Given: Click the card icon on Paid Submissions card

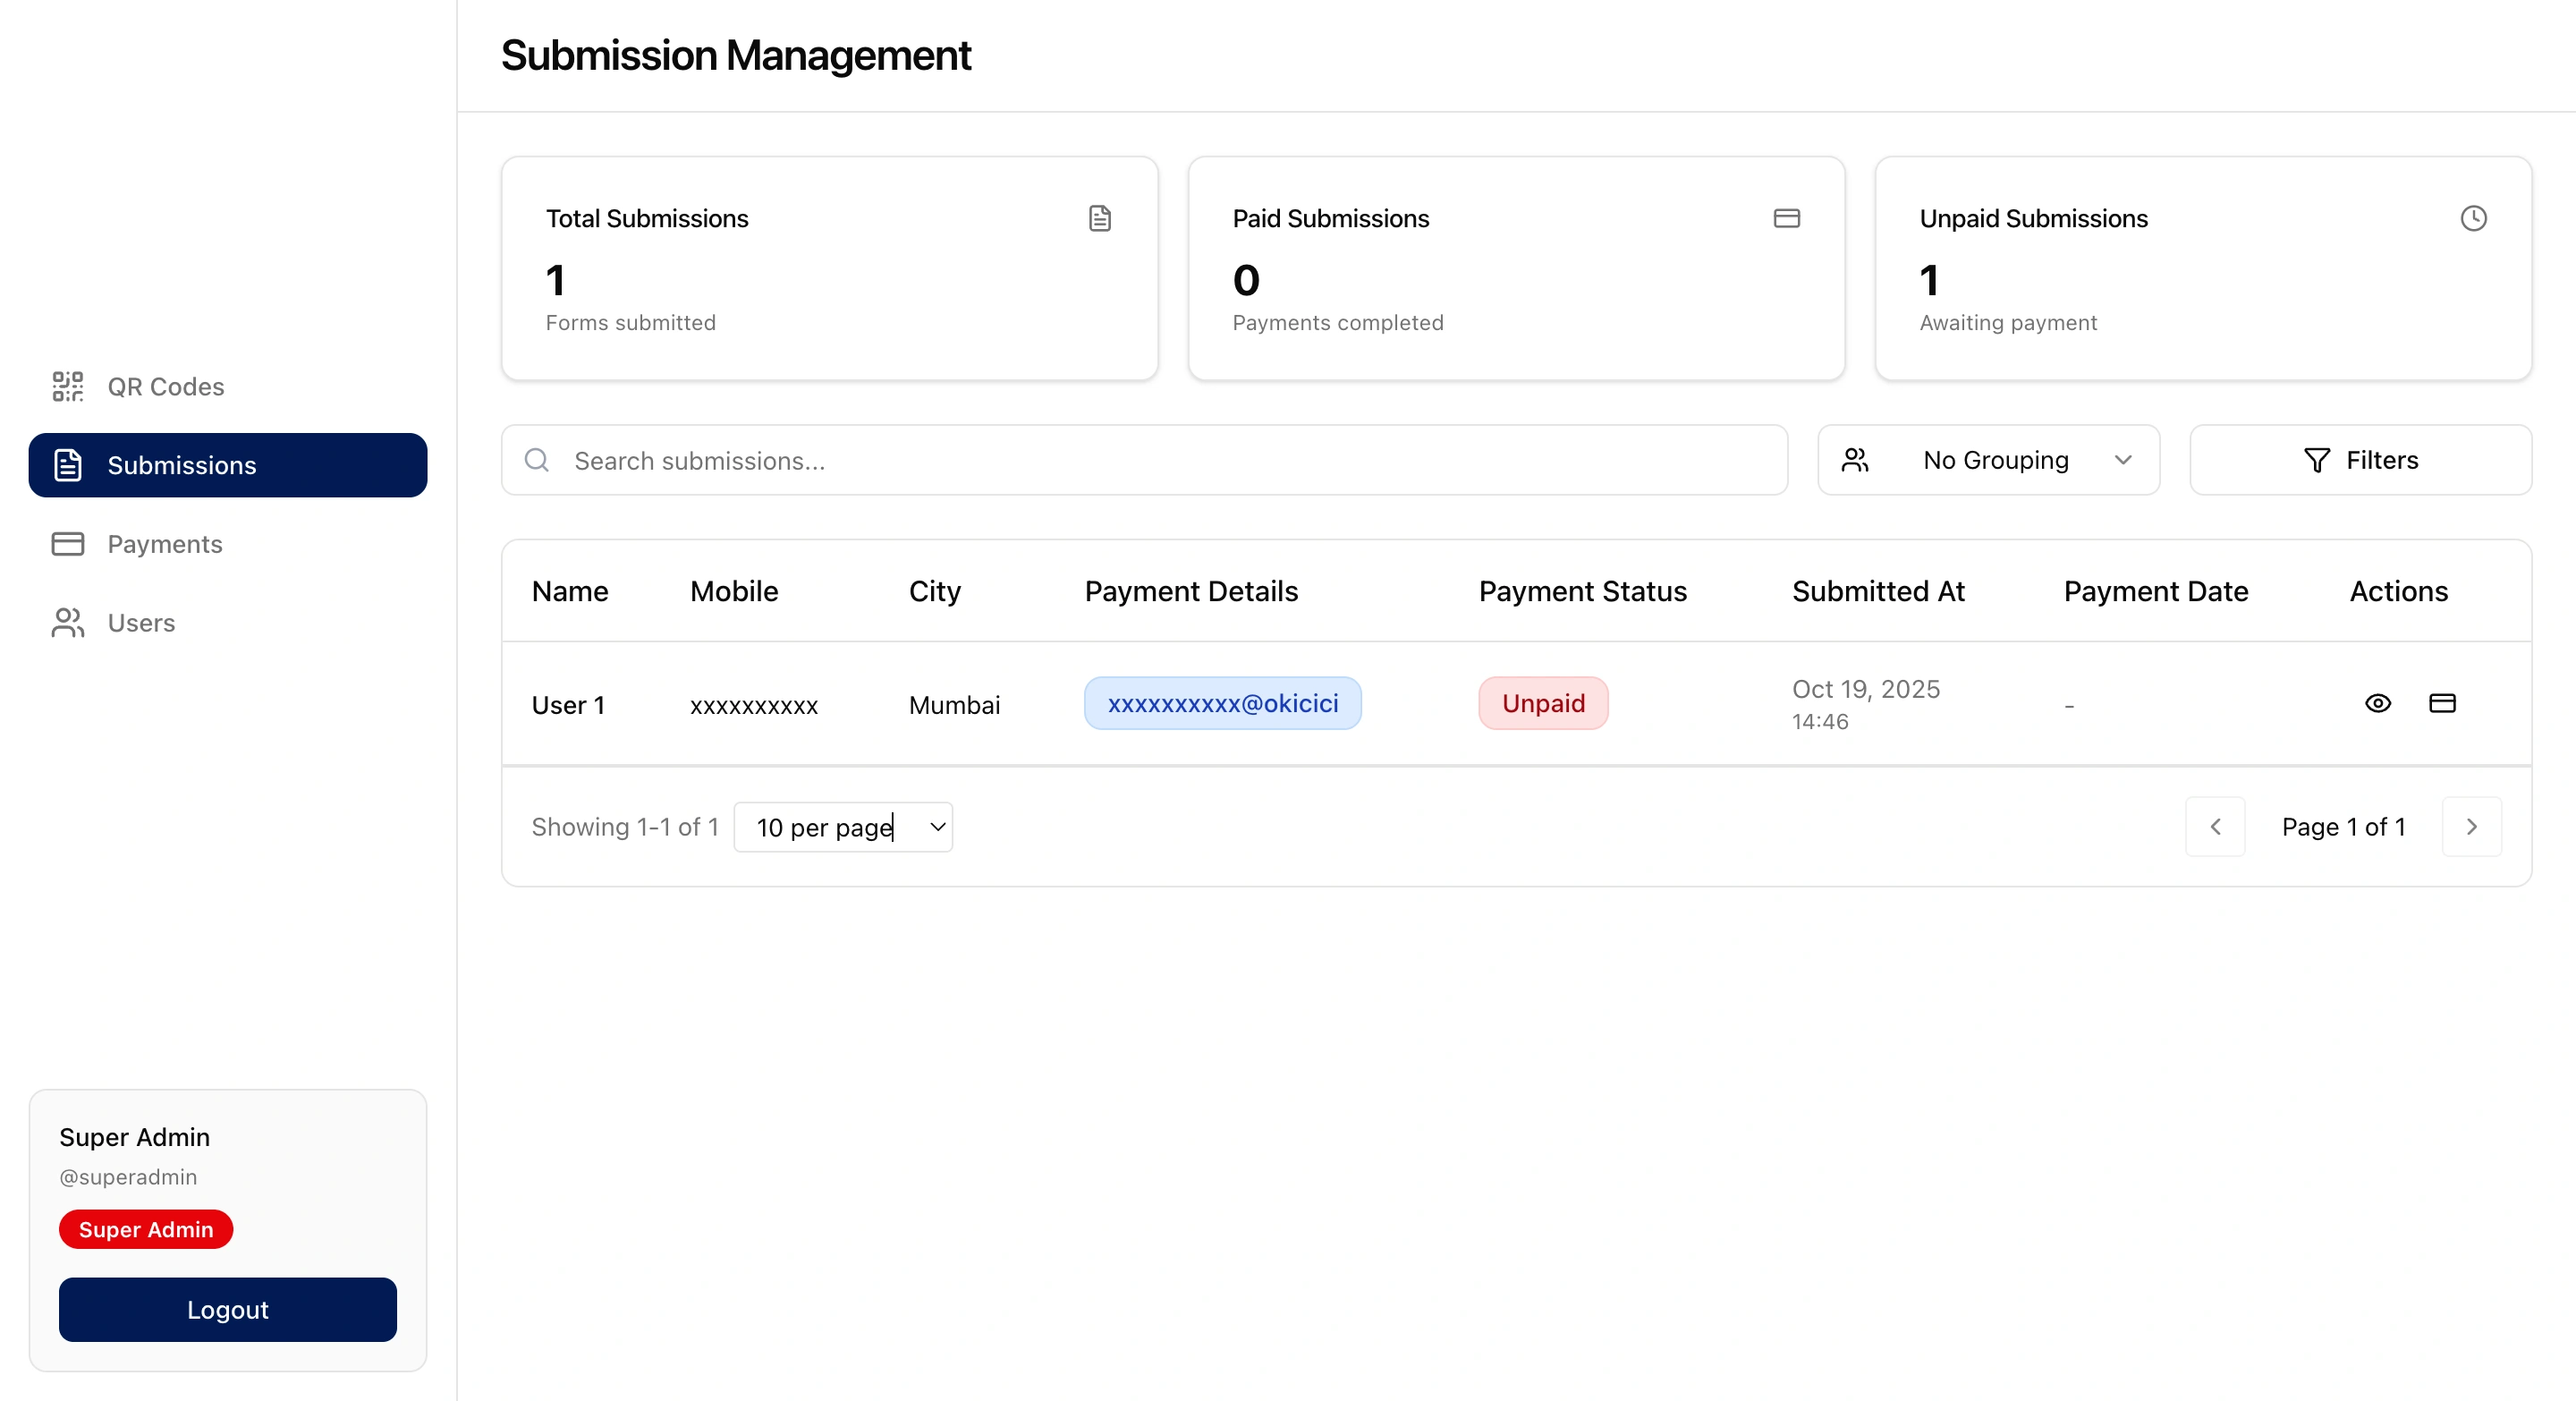Looking at the screenshot, I should [1788, 218].
